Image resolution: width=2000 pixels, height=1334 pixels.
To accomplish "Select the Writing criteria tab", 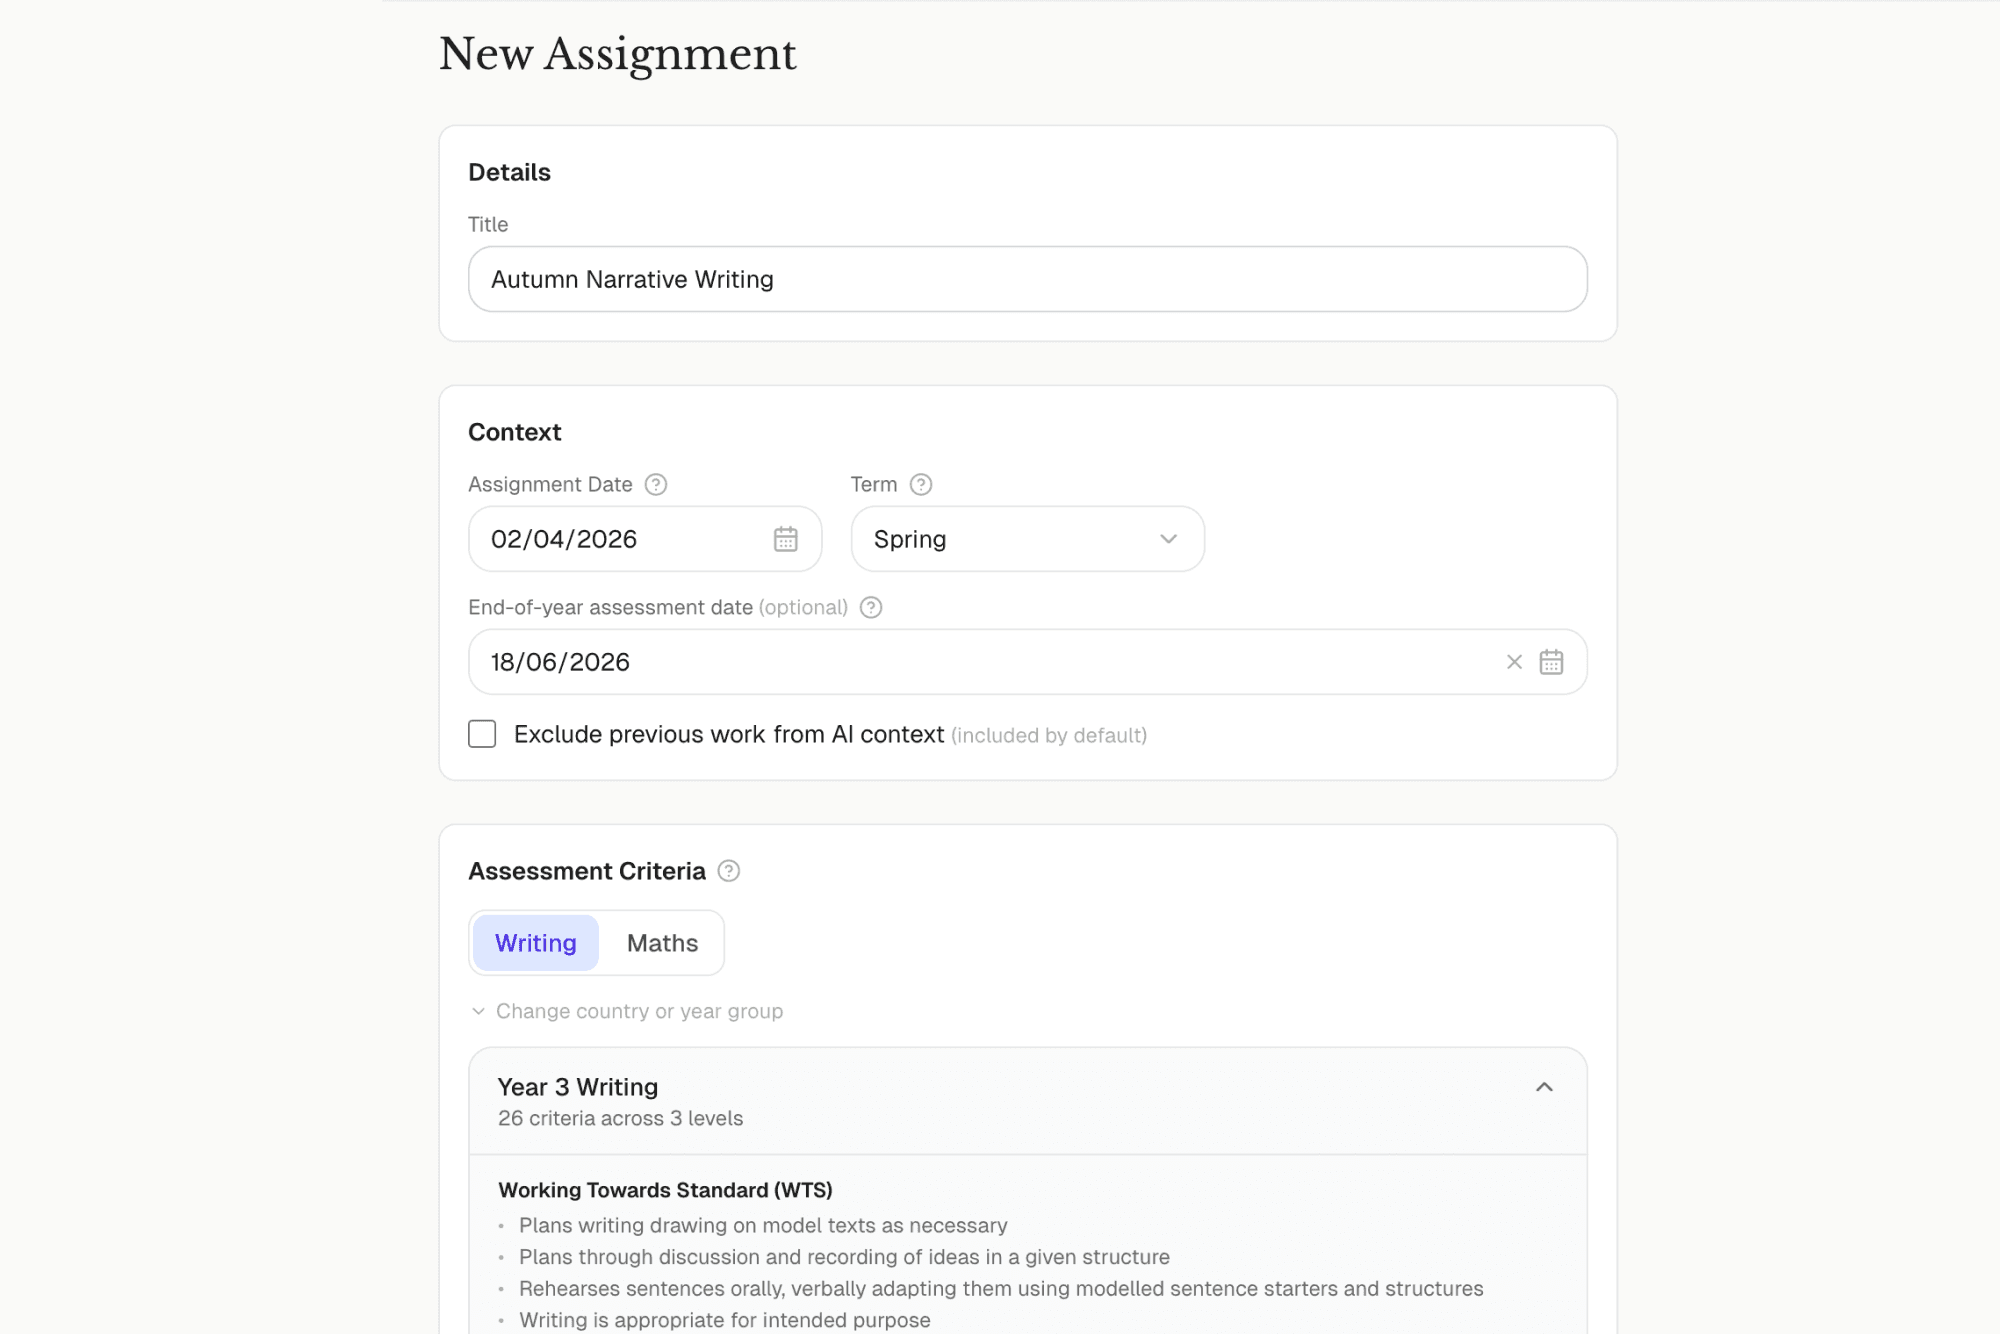I will [x=535, y=942].
